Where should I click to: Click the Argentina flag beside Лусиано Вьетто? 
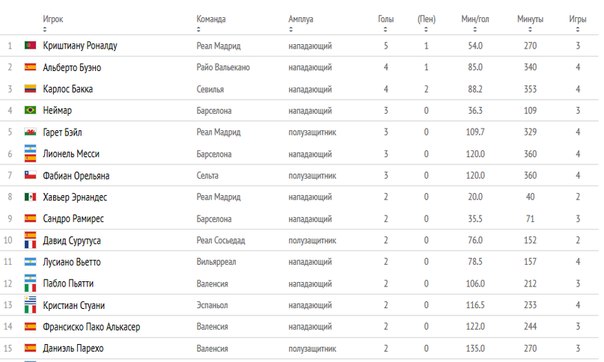click(30, 262)
